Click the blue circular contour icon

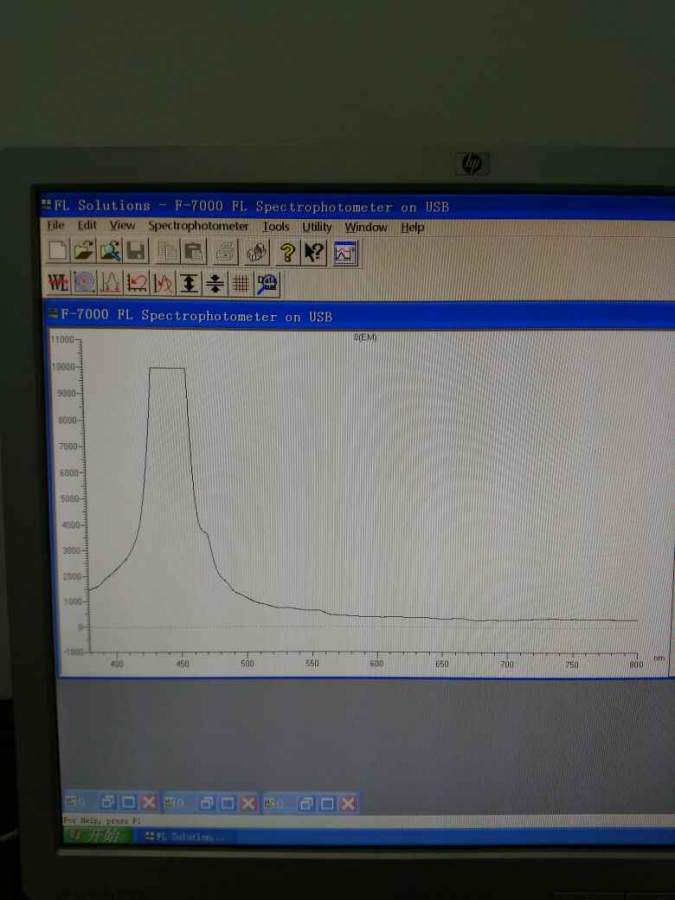point(84,282)
